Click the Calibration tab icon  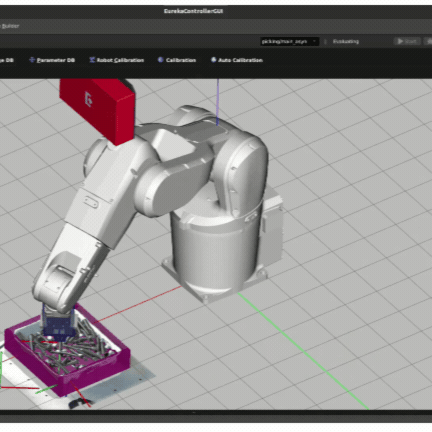[161, 60]
